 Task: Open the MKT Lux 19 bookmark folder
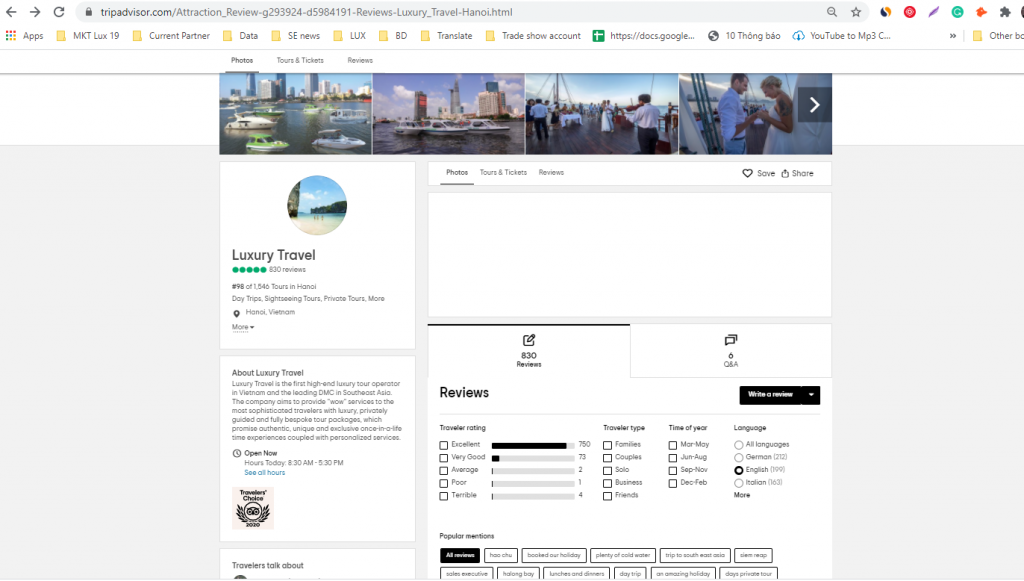88,35
